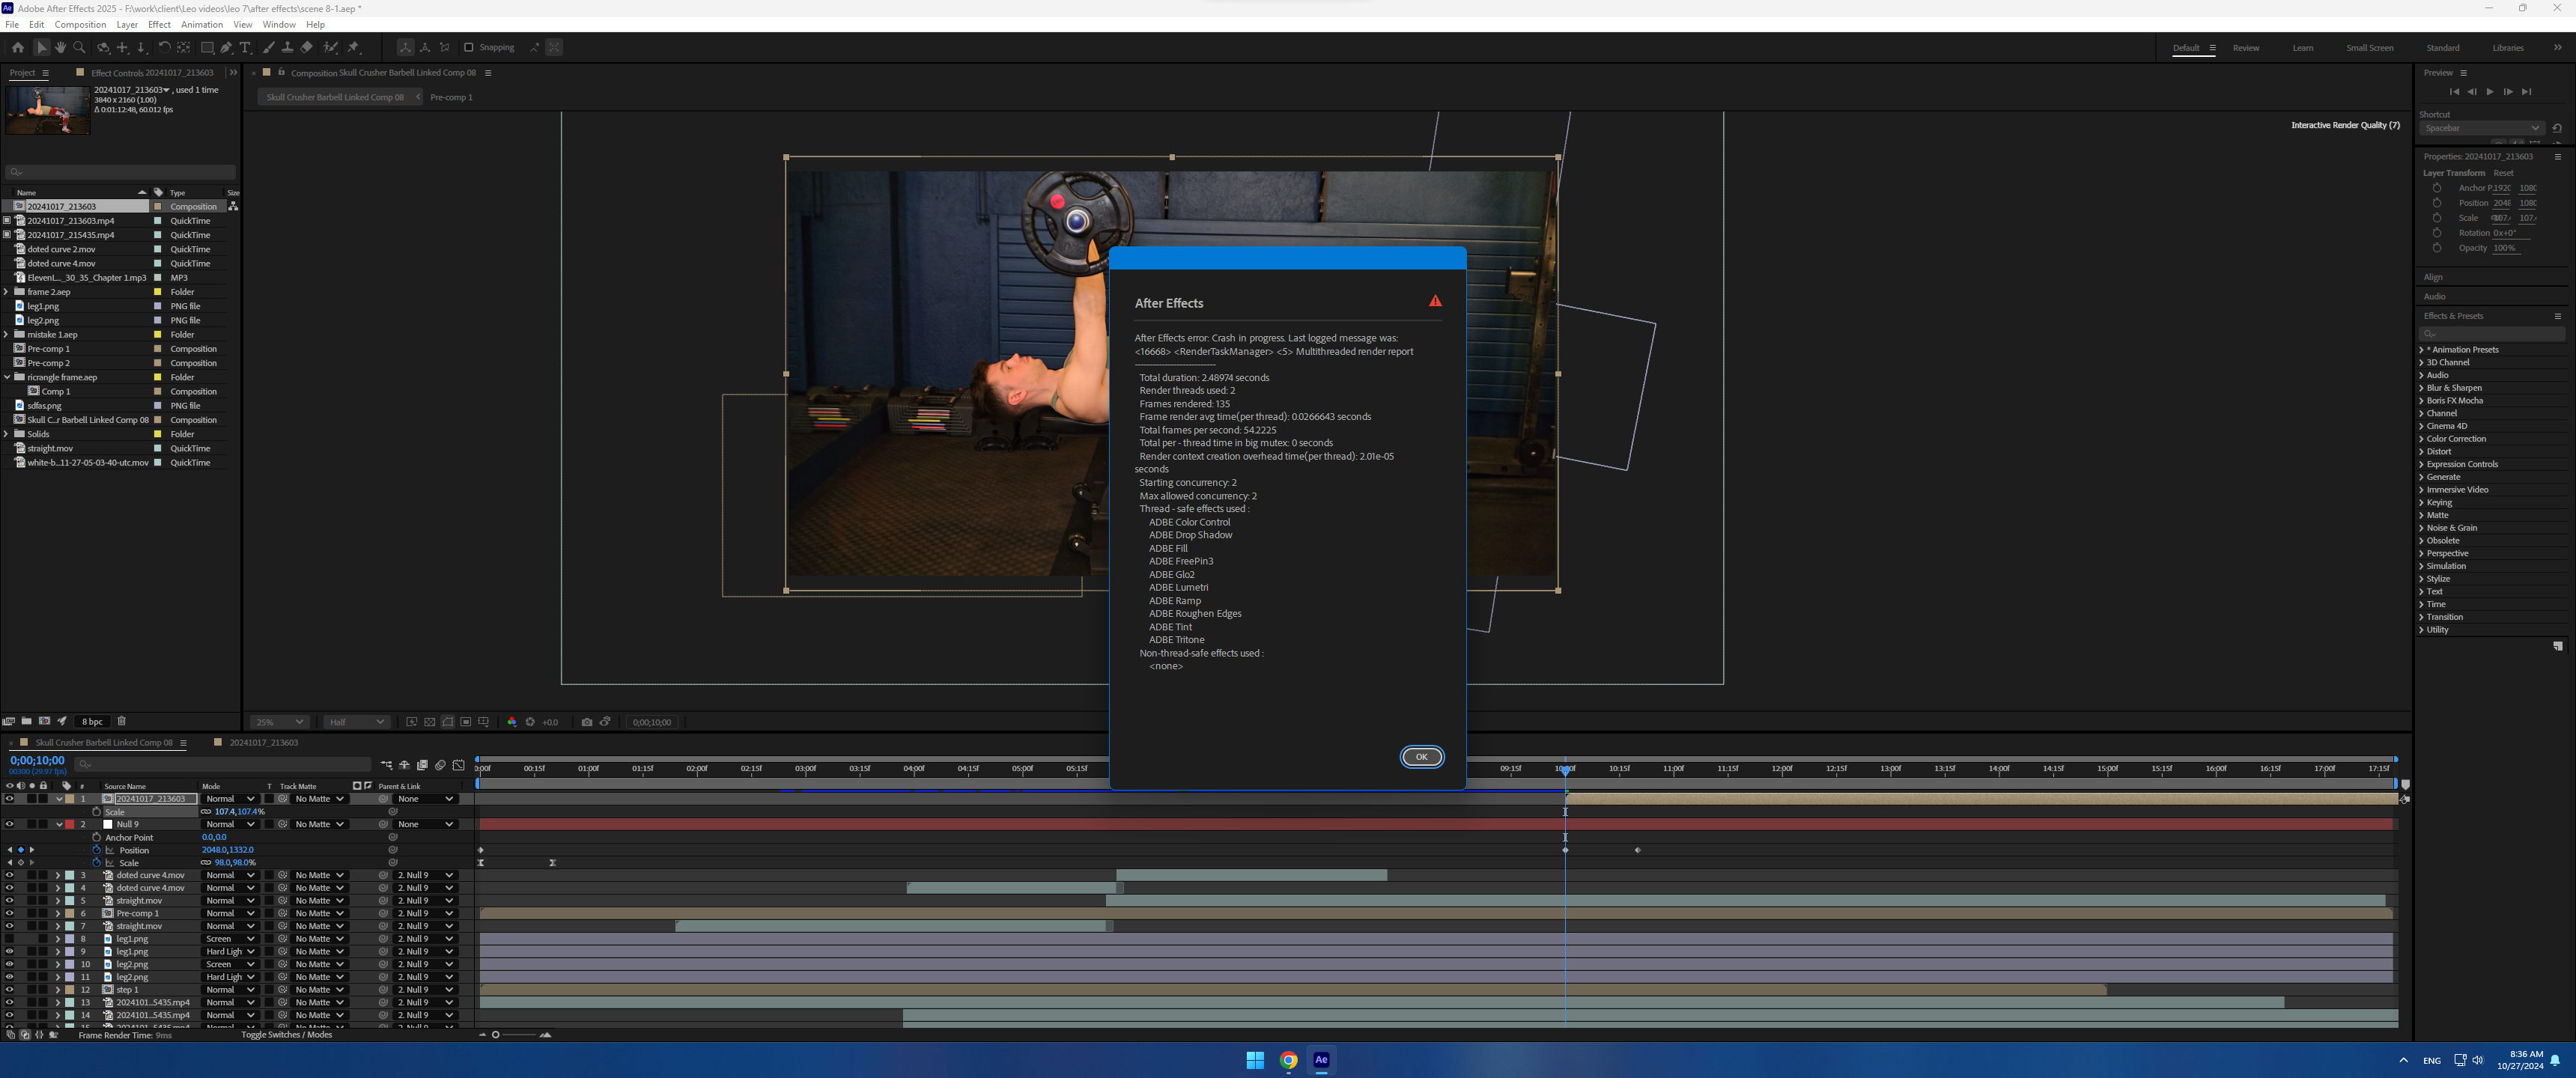Viewport: 2576px width, 1078px height.
Task: Select the Rotation tool
Action: pos(164,47)
